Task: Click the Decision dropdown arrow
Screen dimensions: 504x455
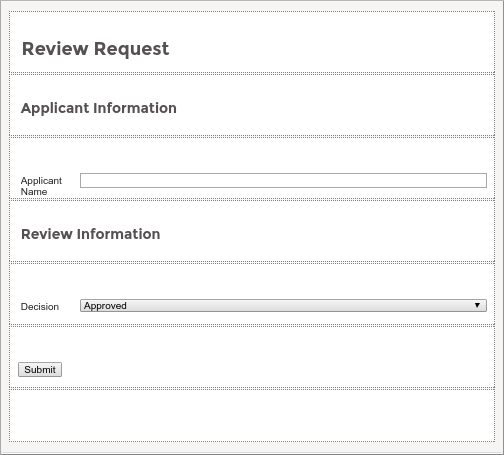Action: pyautogui.click(x=477, y=305)
